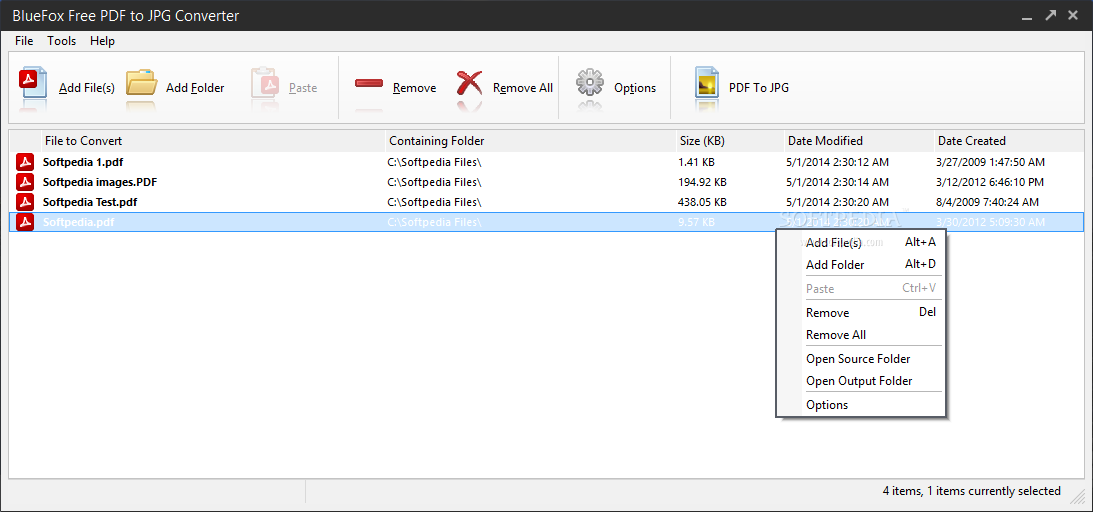Click the 194.92 KB size cell

[702, 183]
